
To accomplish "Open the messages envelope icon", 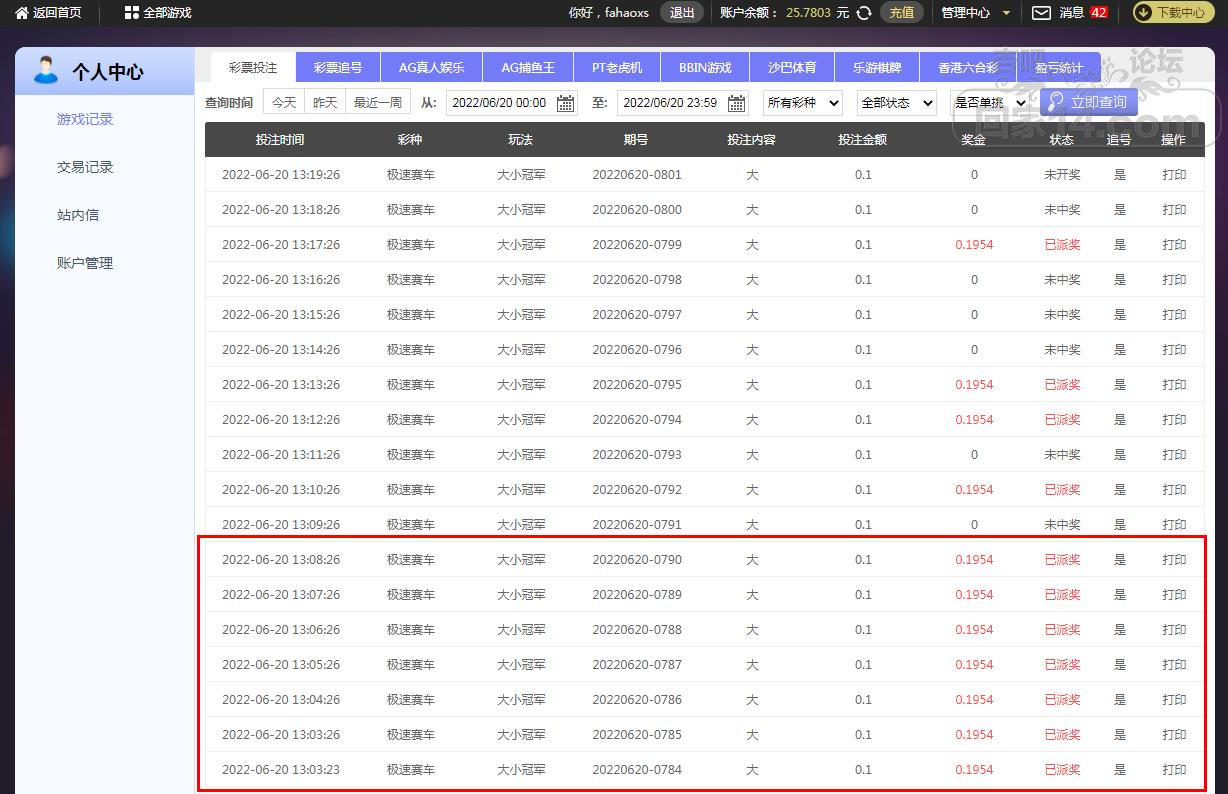I will pyautogui.click(x=1041, y=13).
